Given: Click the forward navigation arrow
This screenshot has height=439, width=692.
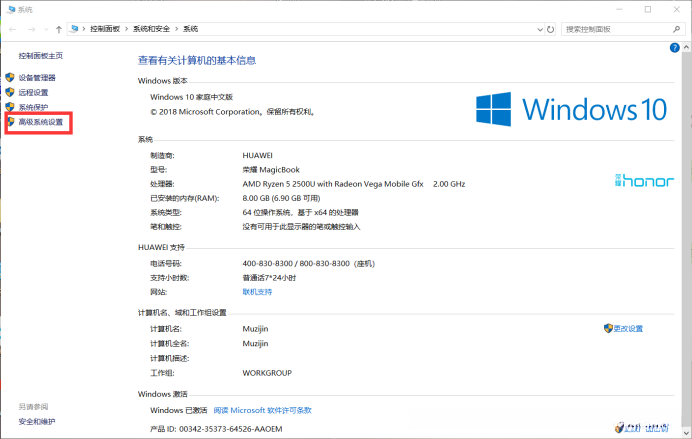Looking at the screenshot, I should point(31,30).
